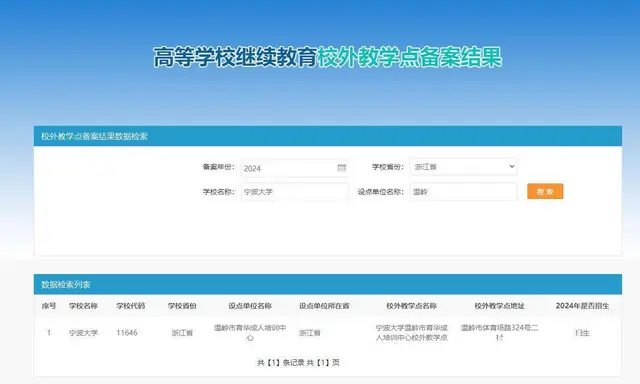Click the 备案年份 label
640x384 pixels.
(x=219, y=167)
